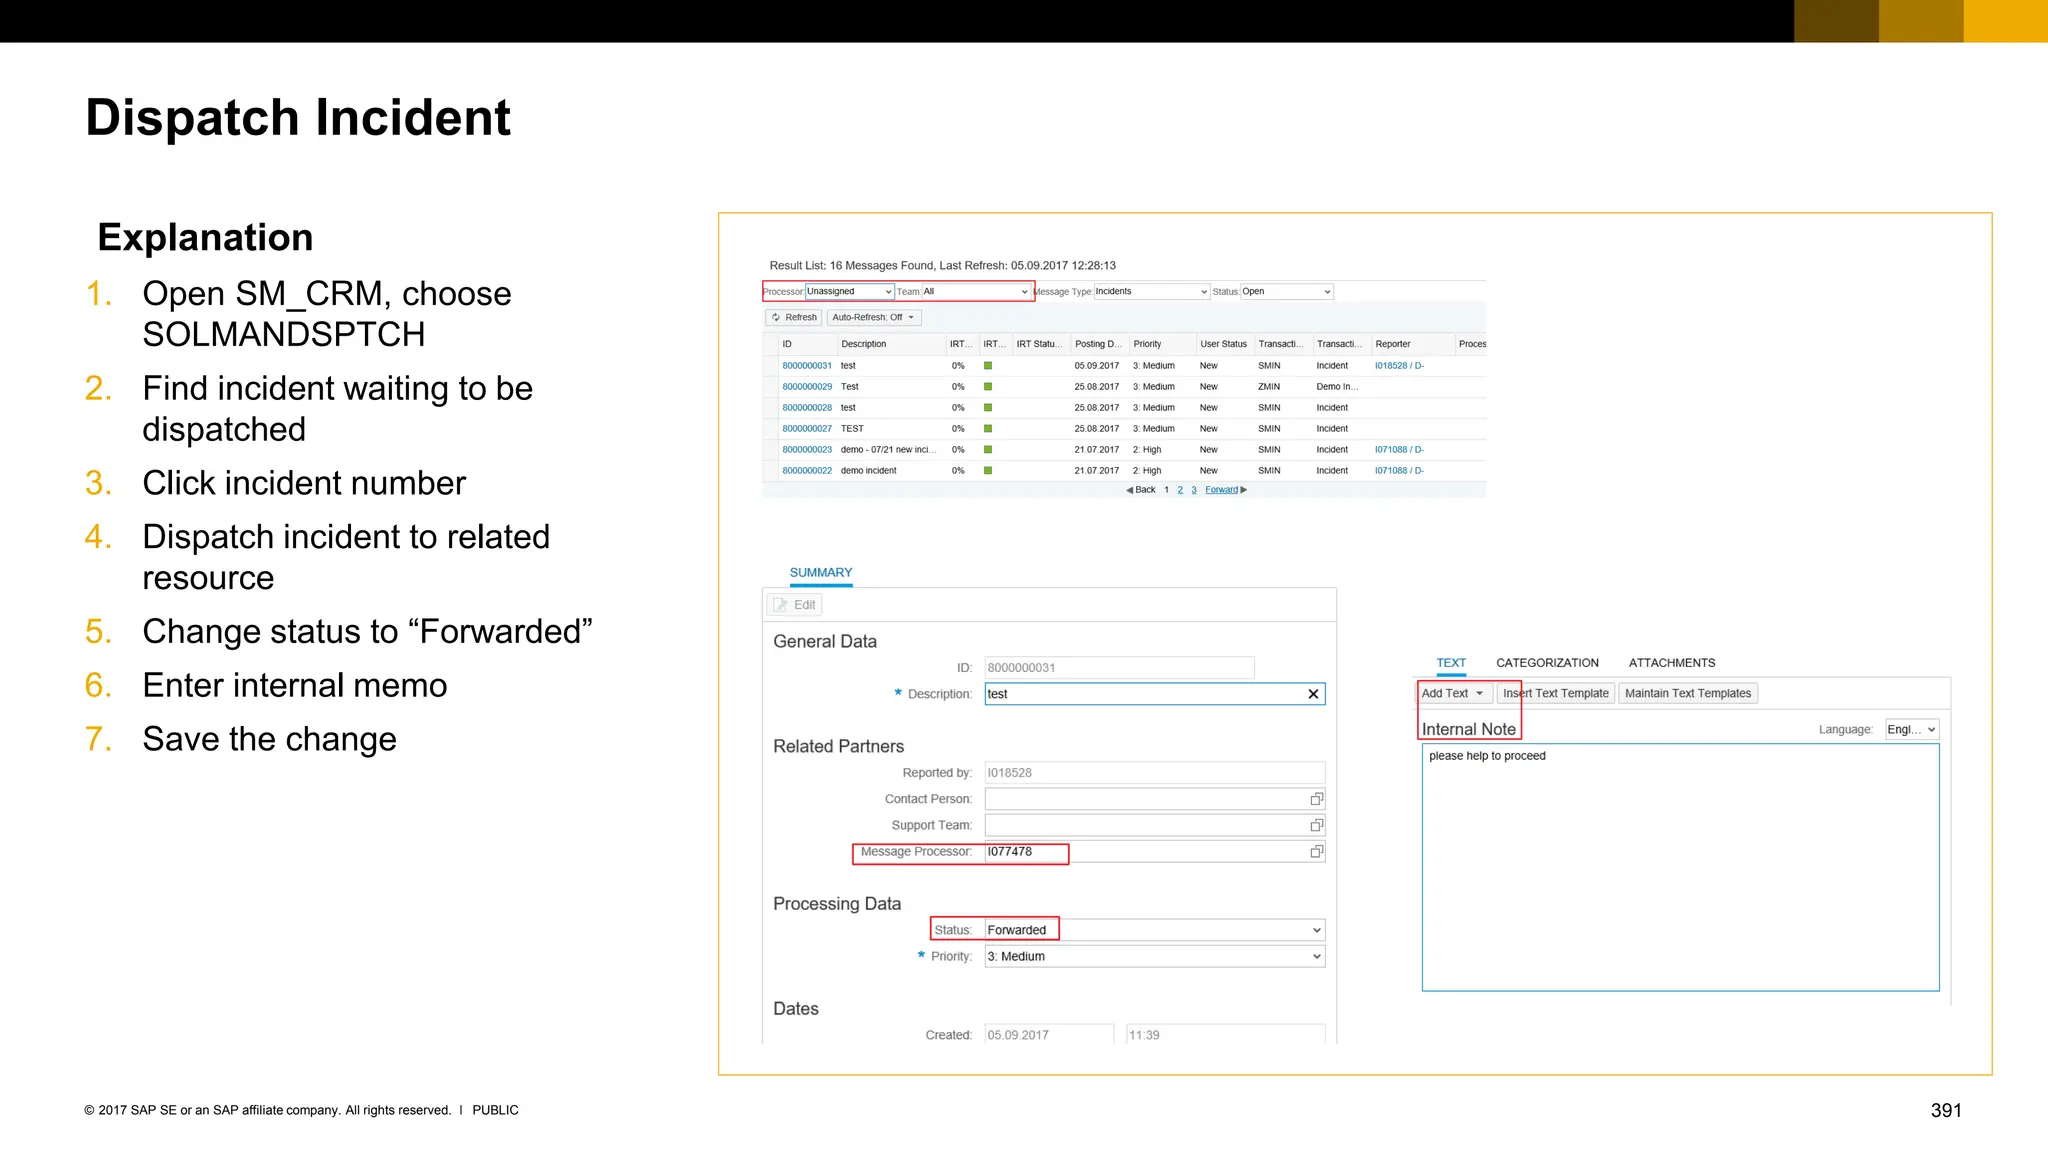Click the IRT status green square for 8000000031

(x=988, y=366)
